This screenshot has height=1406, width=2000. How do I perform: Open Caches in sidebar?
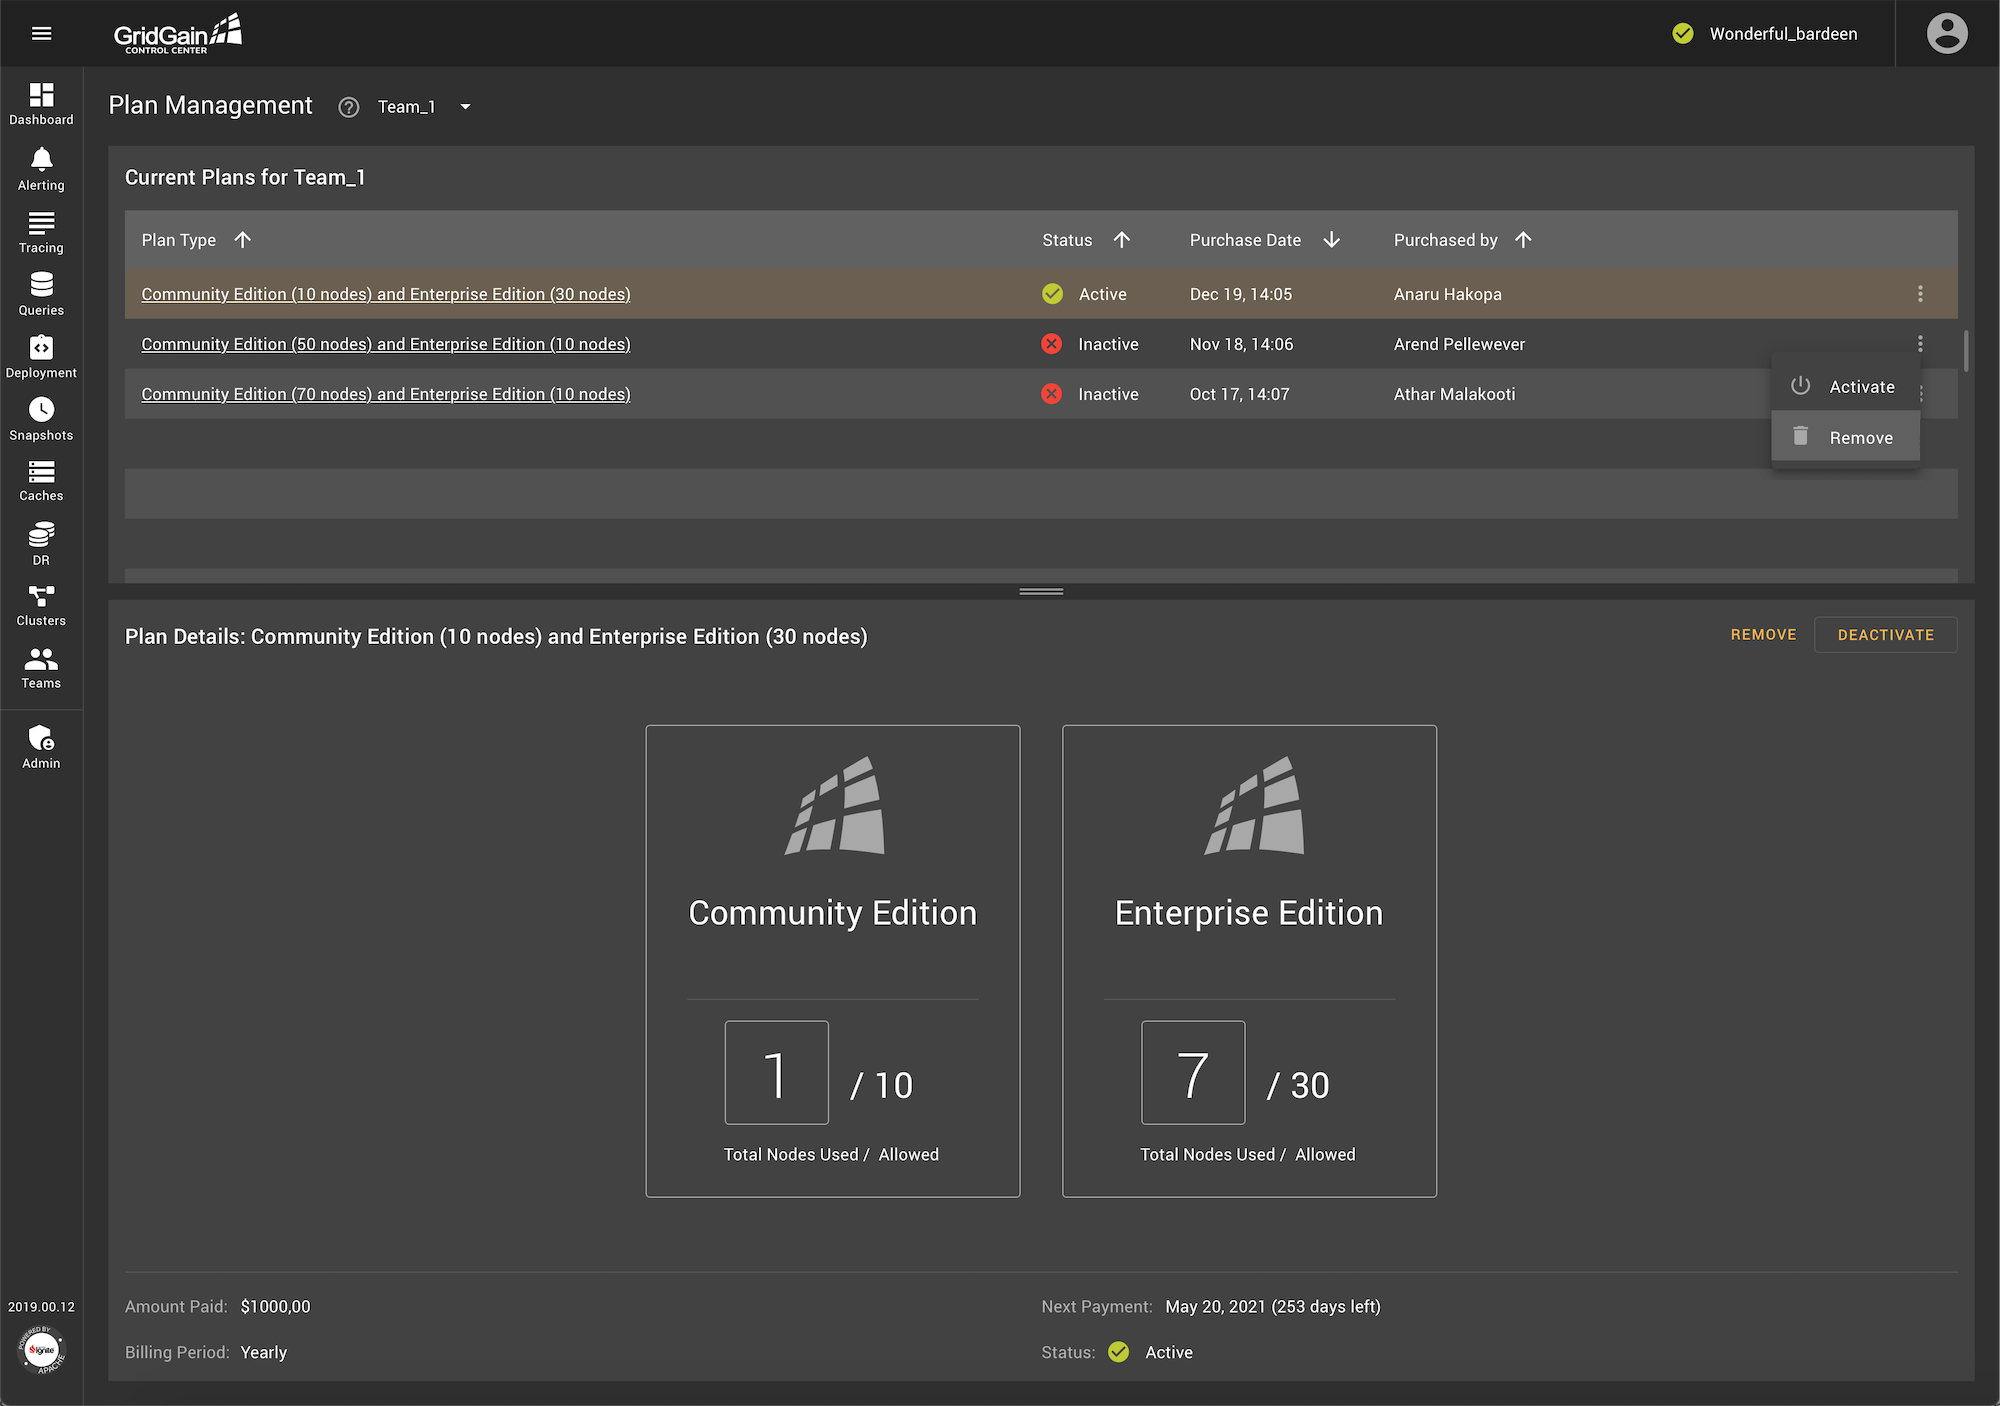(41, 481)
